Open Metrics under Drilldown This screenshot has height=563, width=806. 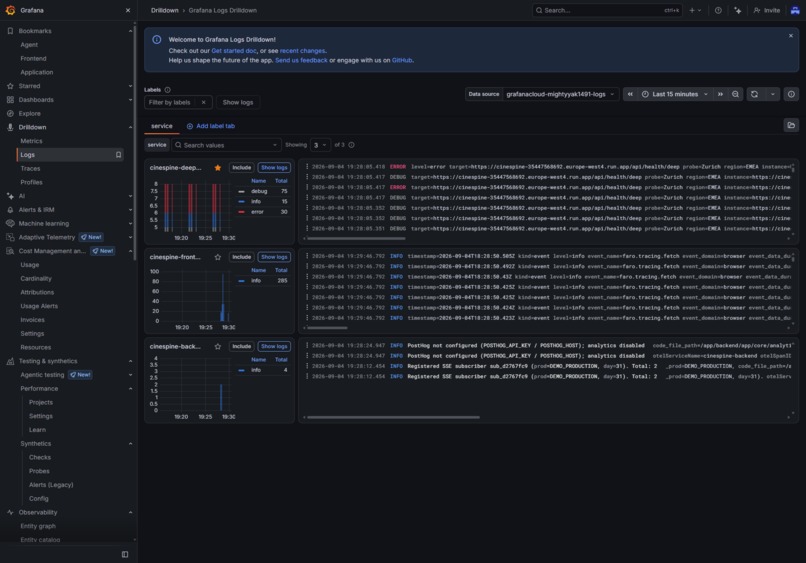coord(31,141)
